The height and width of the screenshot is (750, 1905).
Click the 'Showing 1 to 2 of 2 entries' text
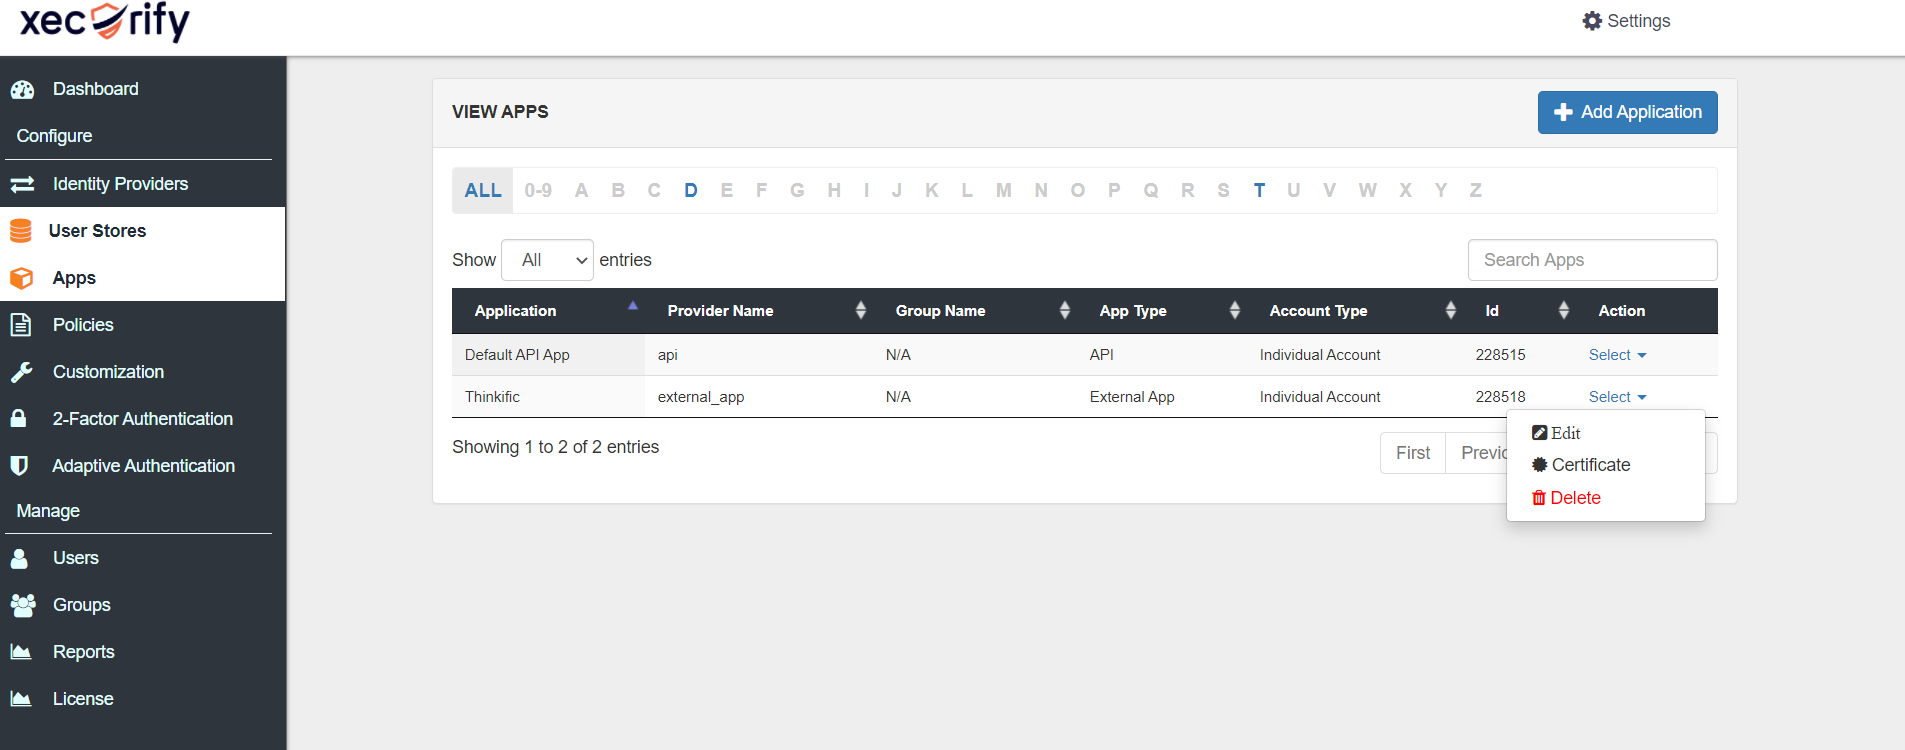coord(555,447)
